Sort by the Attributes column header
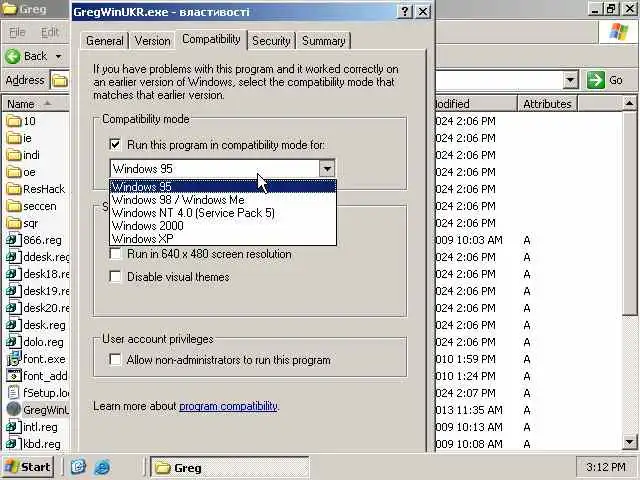 coord(547,104)
